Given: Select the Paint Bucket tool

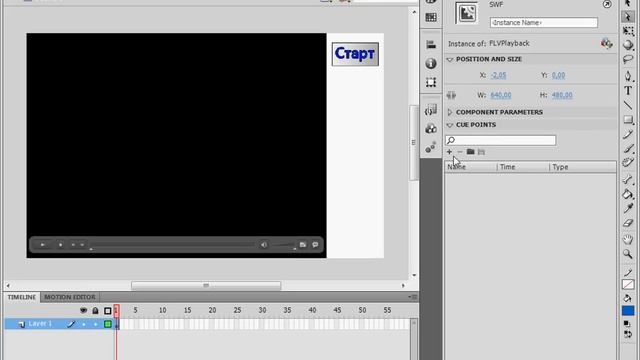Looking at the screenshot, I should [x=628, y=194].
